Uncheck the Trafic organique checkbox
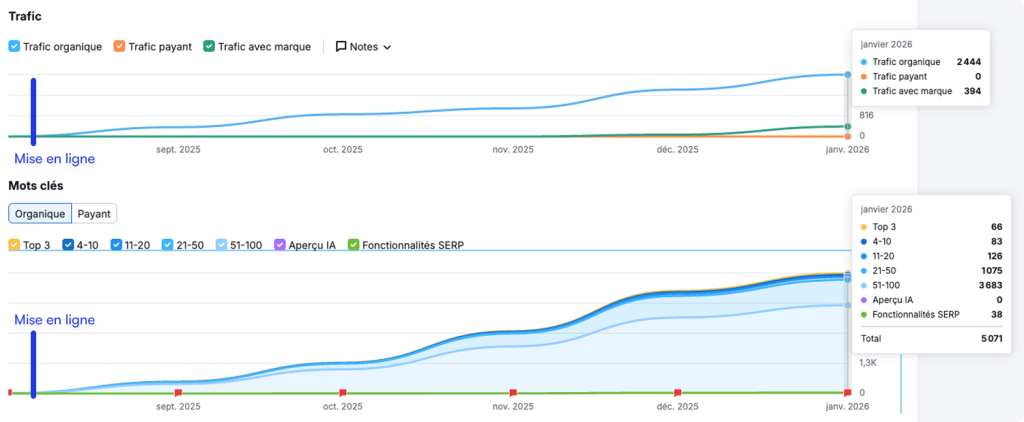 [x=14, y=46]
